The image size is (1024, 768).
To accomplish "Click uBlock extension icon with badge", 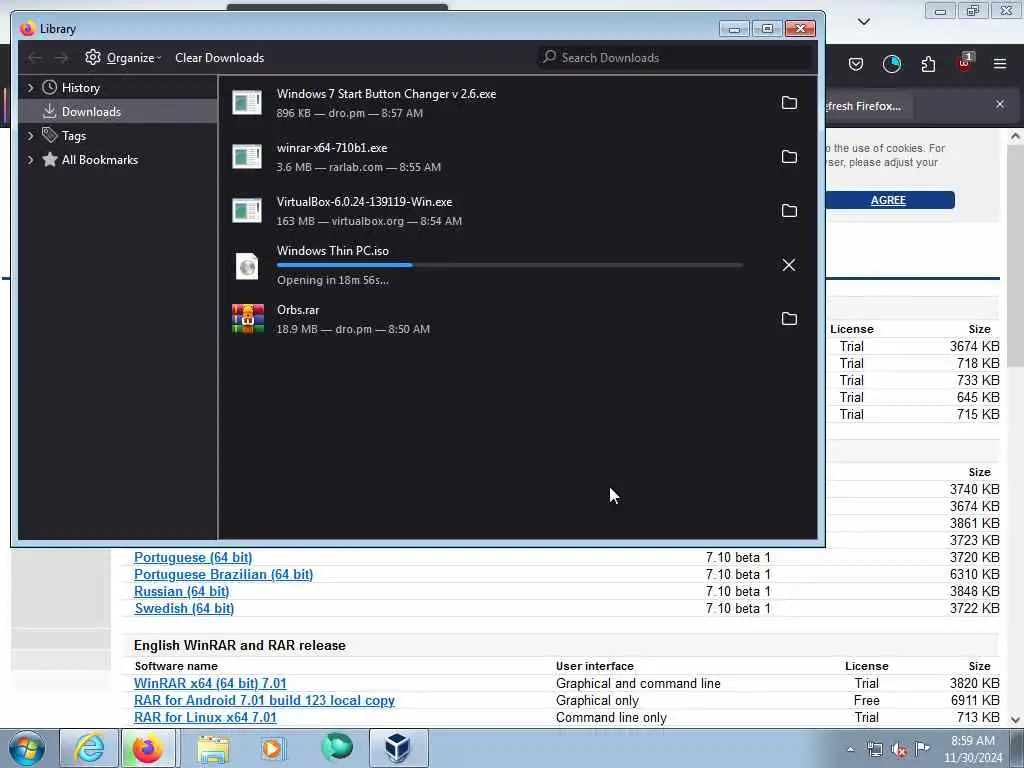I will 965,63.
